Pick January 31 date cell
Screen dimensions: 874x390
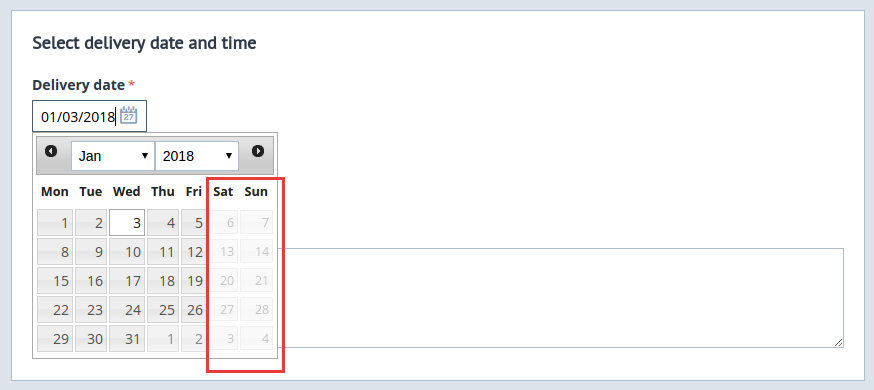[x=127, y=339]
